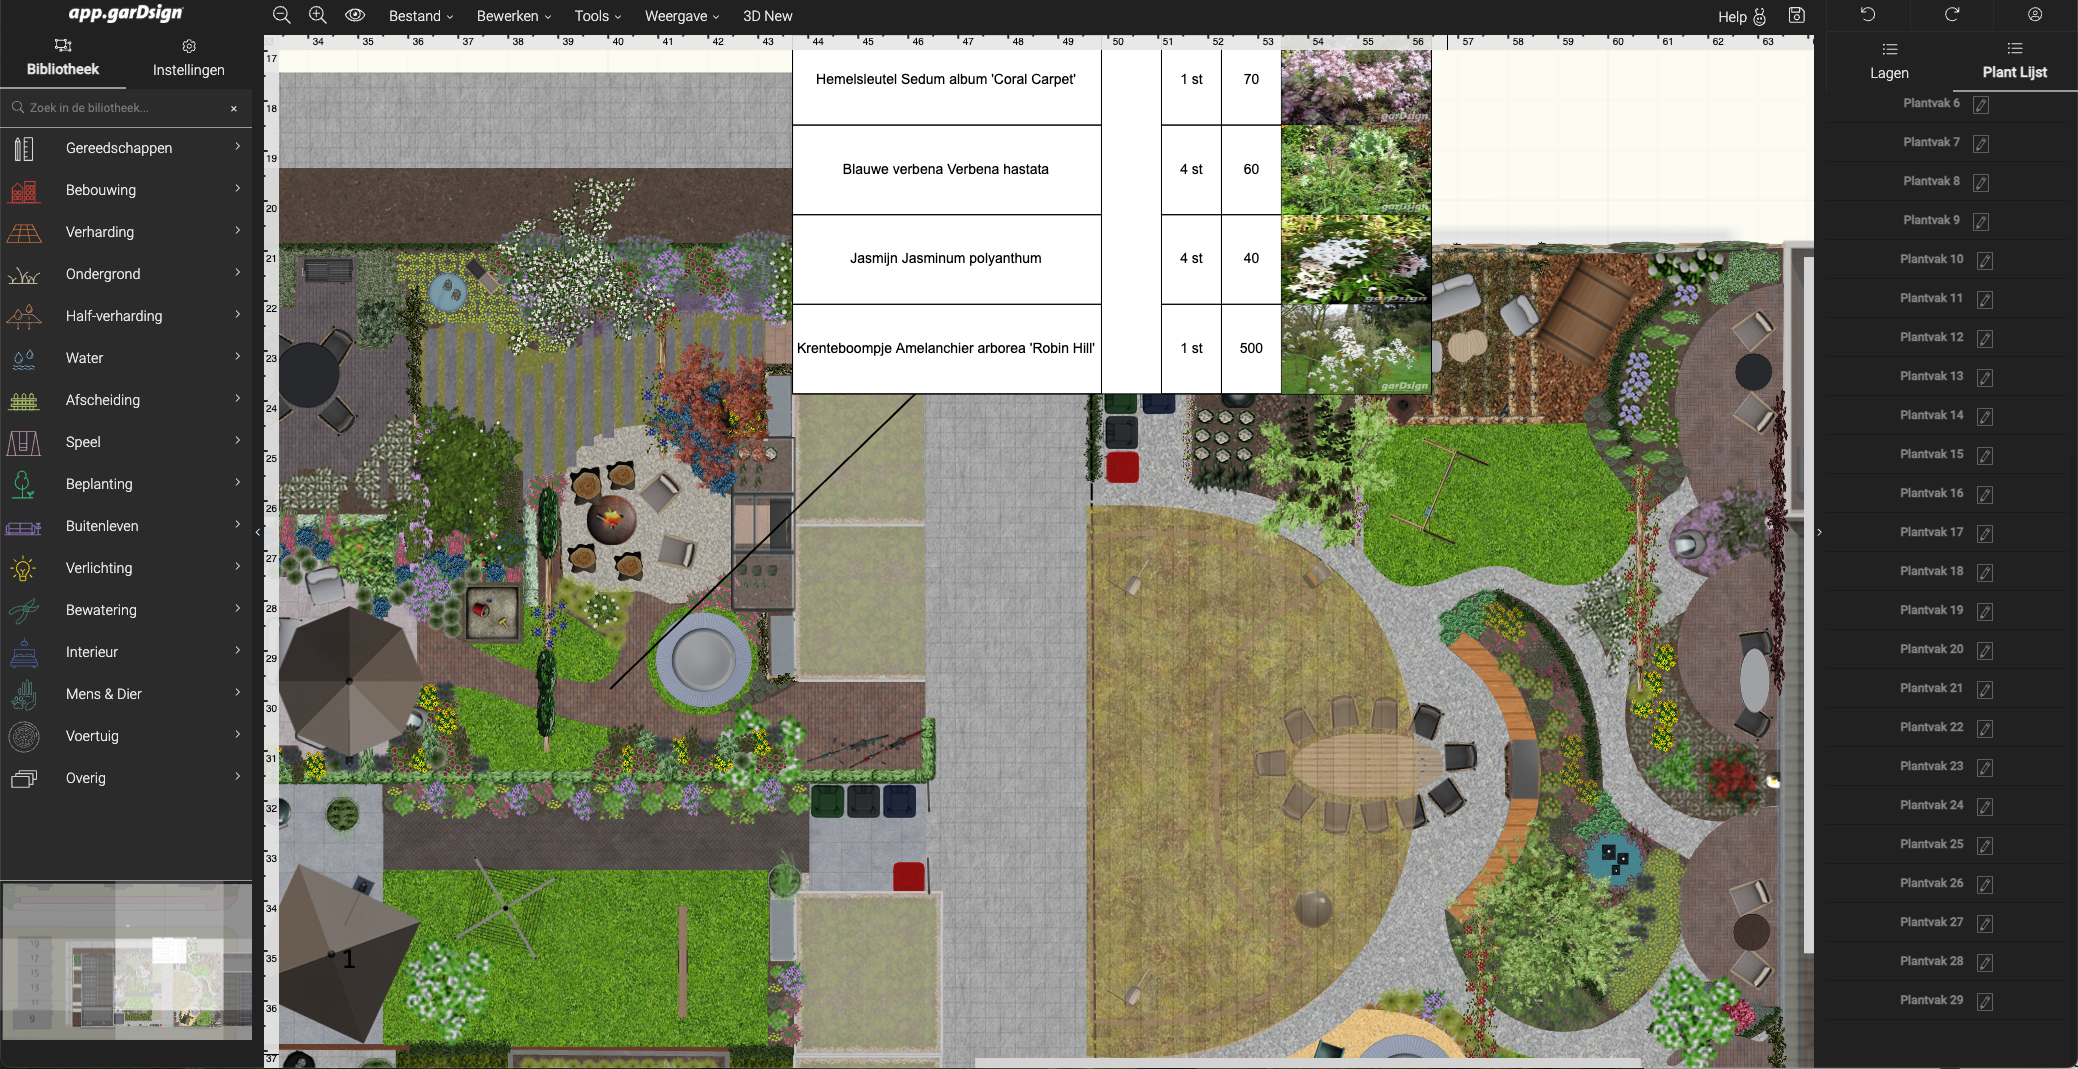
Task: Open the Bestand dropdown menu
Action: pos(420,16)
